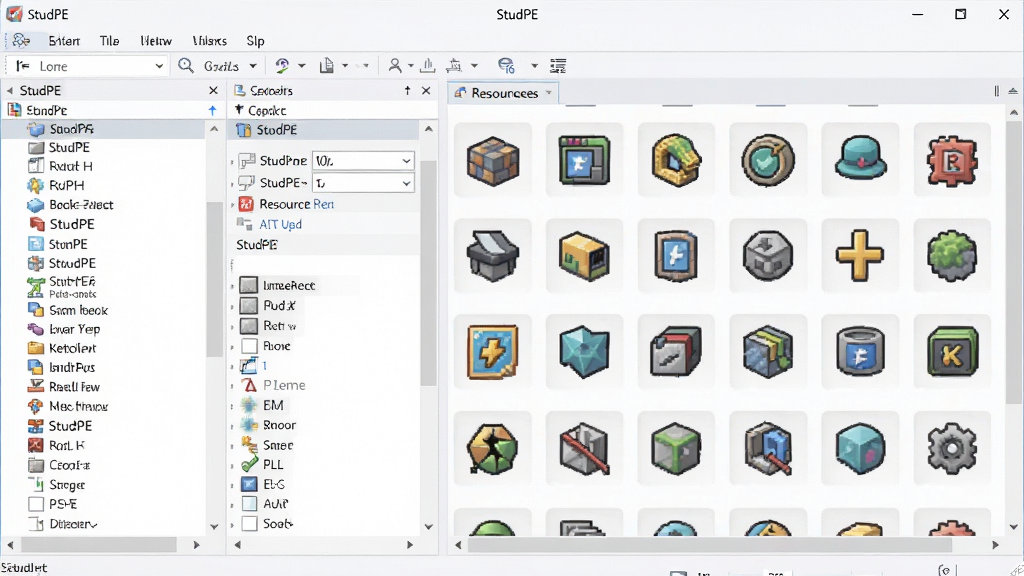The width and height of the screenshot is (1024, 576).
Task: Open the Slp menu
Action: [255, 40]
